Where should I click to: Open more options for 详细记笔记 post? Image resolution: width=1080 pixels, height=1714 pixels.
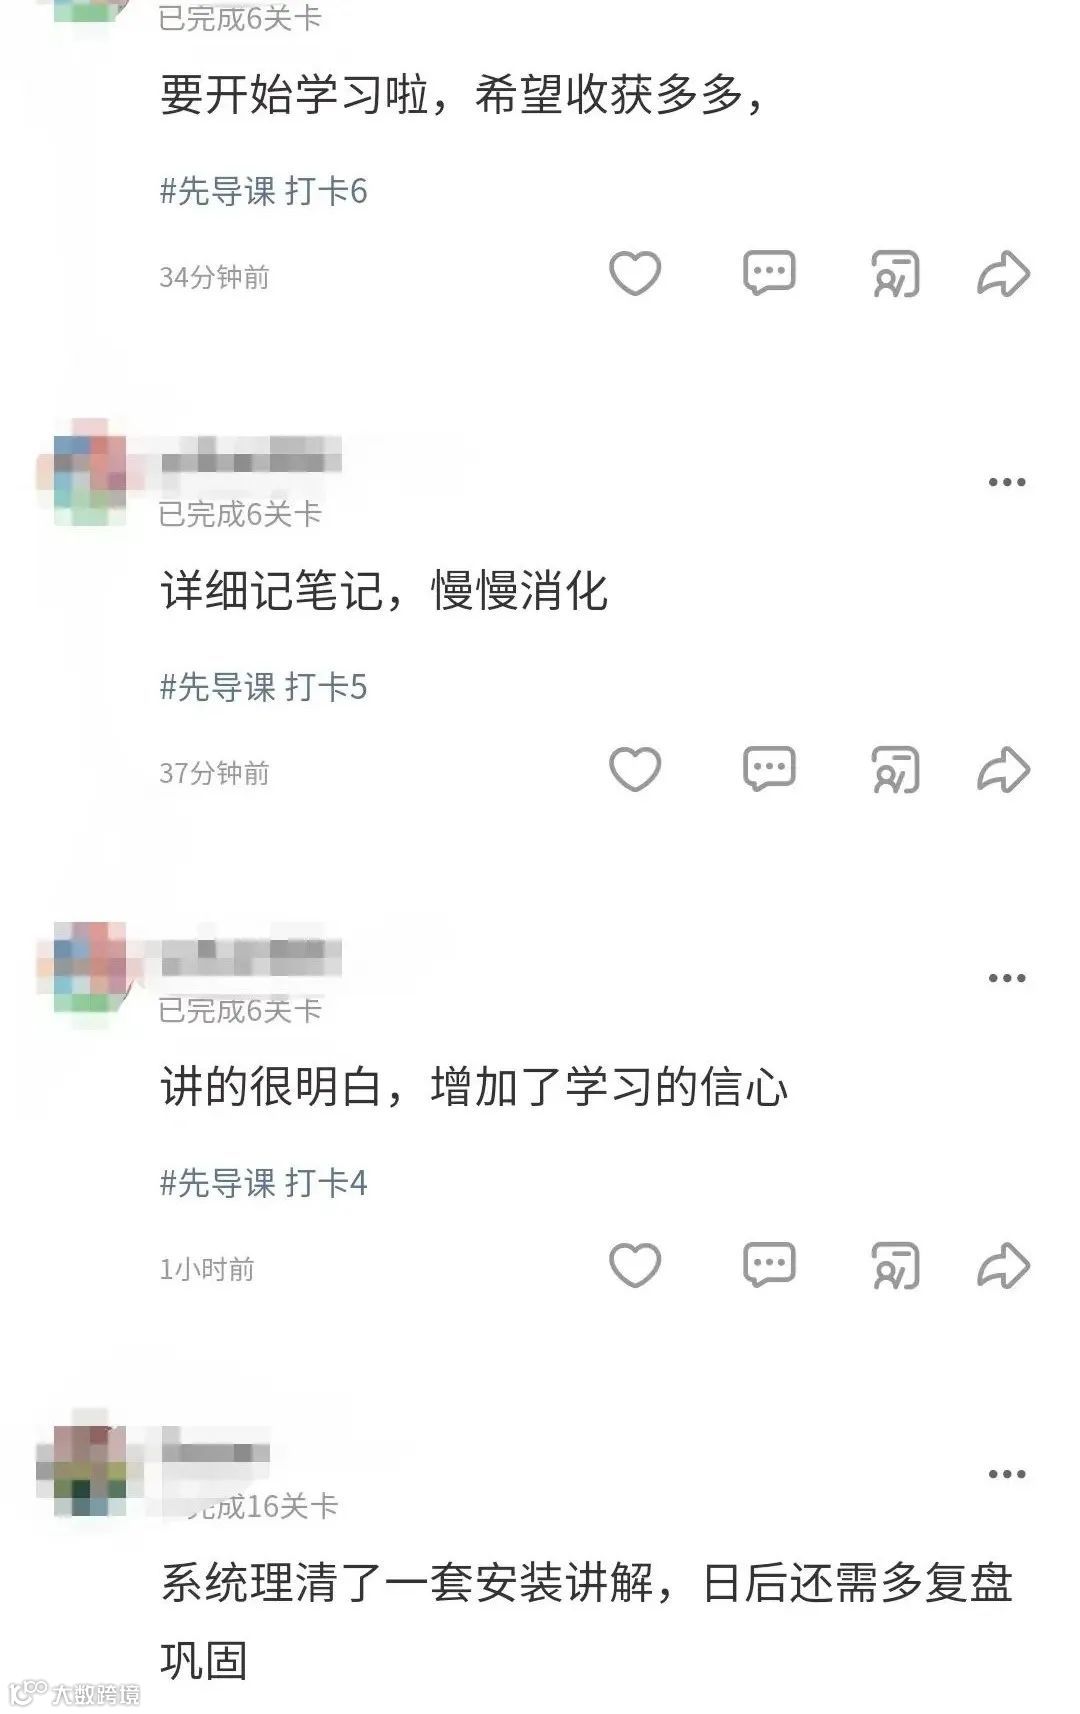click(x=1007, y=482)
